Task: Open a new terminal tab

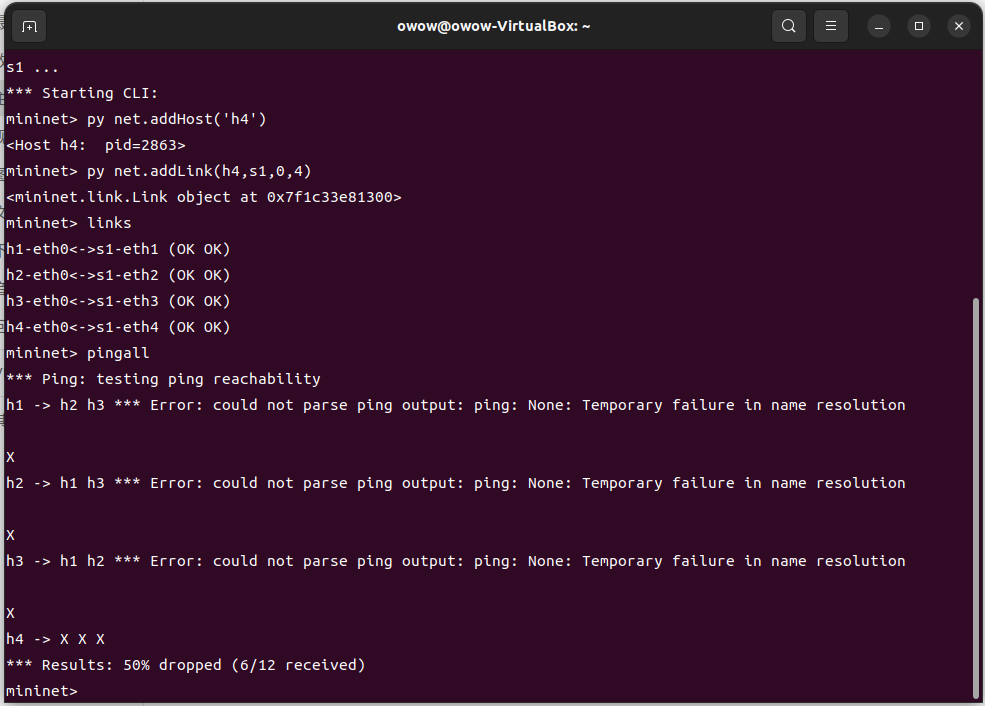Action: coord(29,26)
